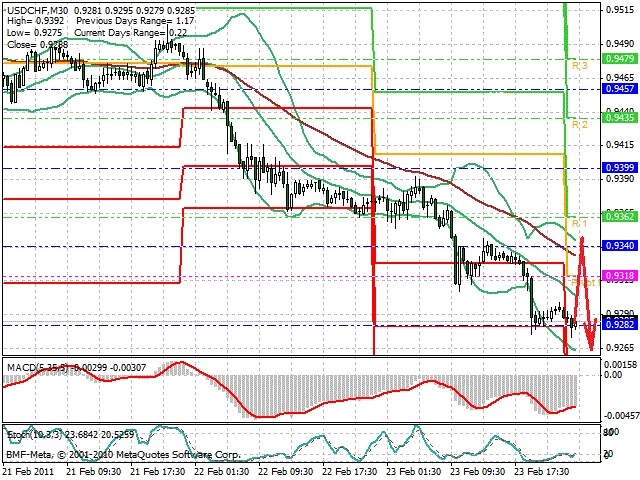The width and height of the screenshot is (640, 480).
Task: Click the 23 Feb 09:30 time marker
Action: (479, 471)
